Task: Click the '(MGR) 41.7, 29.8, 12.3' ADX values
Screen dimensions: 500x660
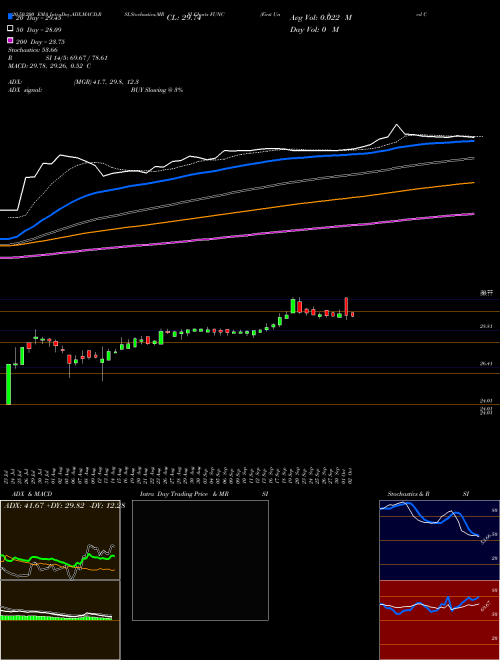Action: pyautogui.click(x=106, y=82)
